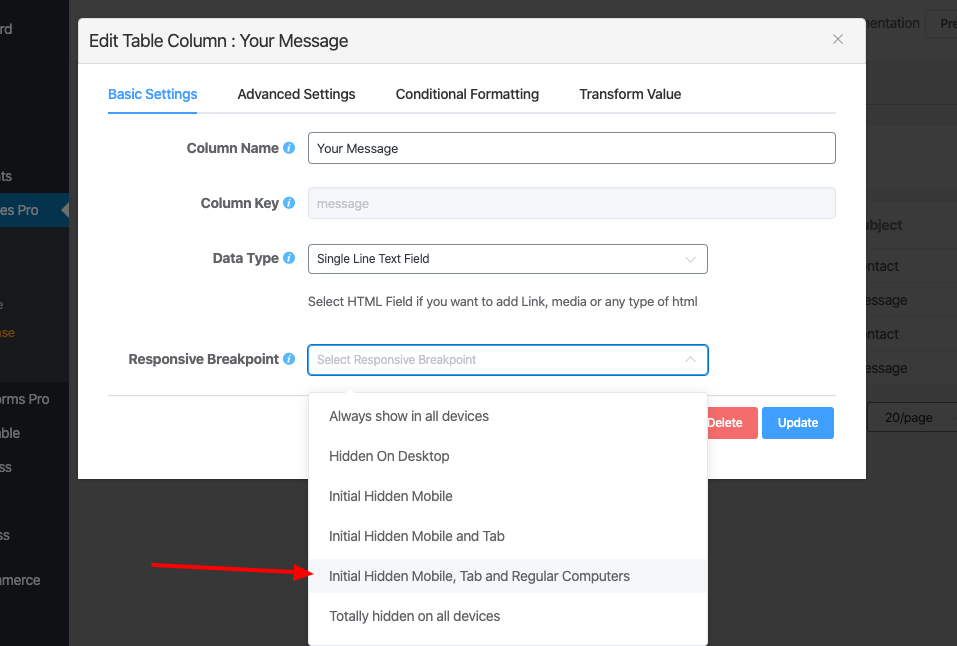Screen dimensions: 957x646
Task: Collapse the Responsive Breakpoint dropdown arrow
Action: pyautogui.click(x=690, y=360)
